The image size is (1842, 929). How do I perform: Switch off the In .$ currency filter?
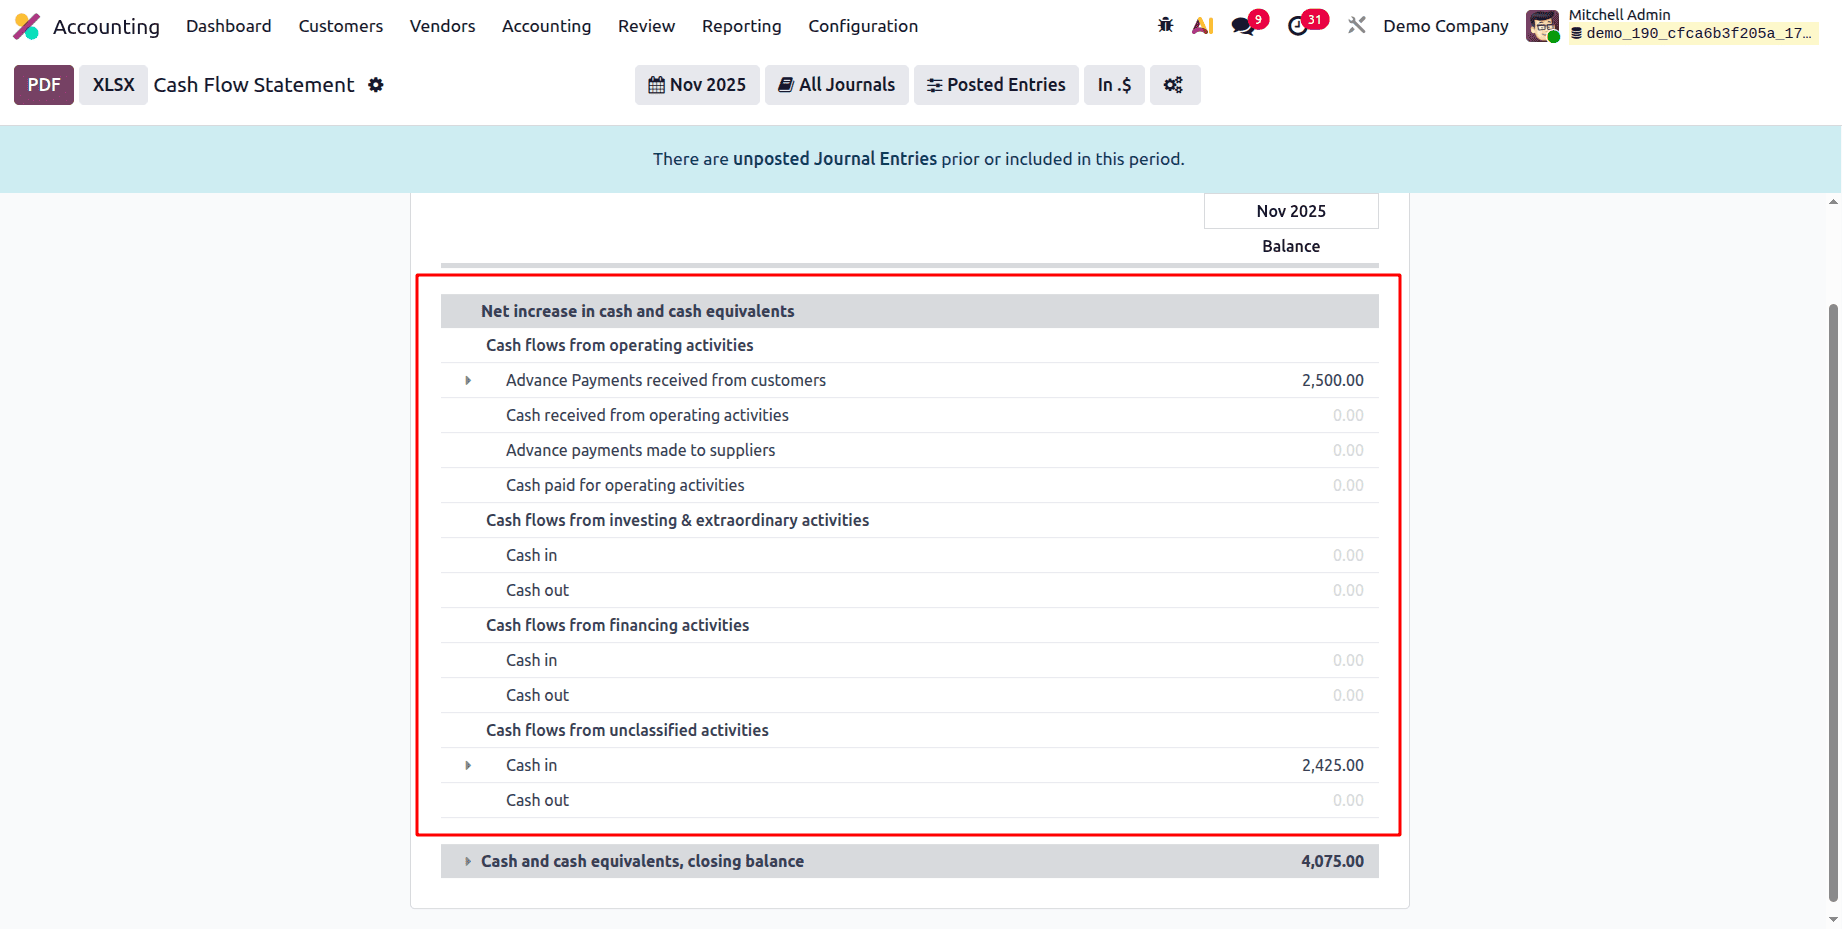(x=1113, y=85)
